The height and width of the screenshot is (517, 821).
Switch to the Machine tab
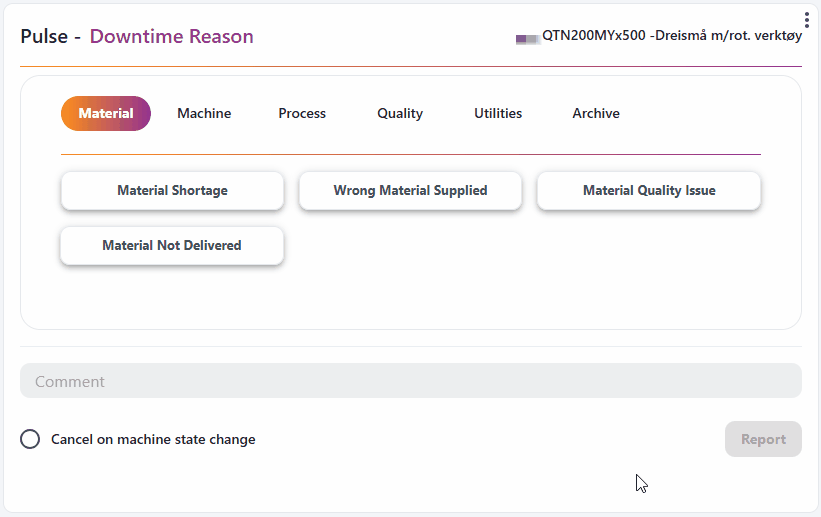click(x=204, y=114)
